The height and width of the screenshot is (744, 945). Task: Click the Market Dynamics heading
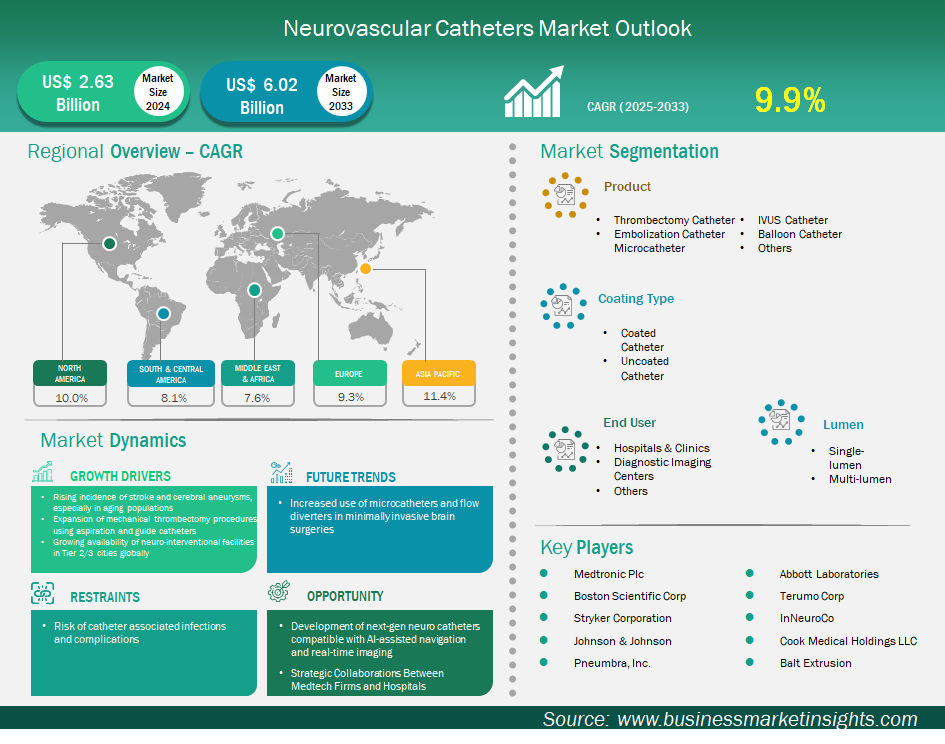pos(113,440)
